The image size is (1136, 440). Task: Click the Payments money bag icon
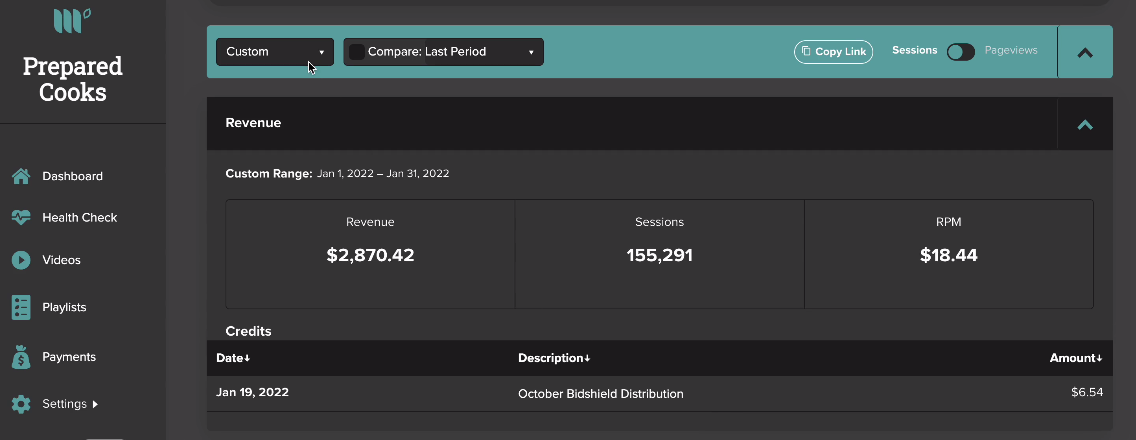pyautogui.click(x=21, y=357)
